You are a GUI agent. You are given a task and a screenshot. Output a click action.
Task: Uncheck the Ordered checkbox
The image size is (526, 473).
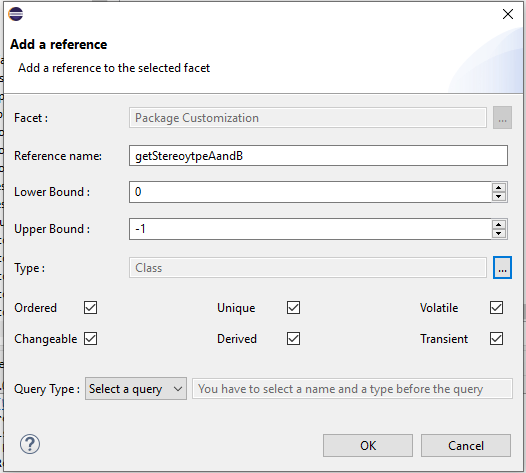coord(91,308)
